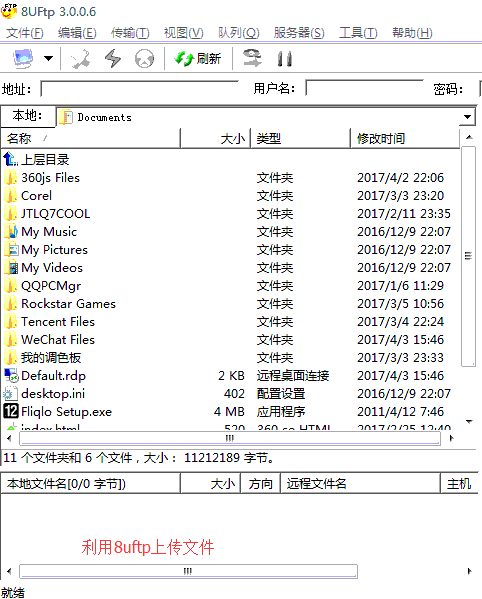Image resolution: width=482 pixels, height=599 pixels.
Task: Select the Tencent Files folder icon
Action: point(11,321)
